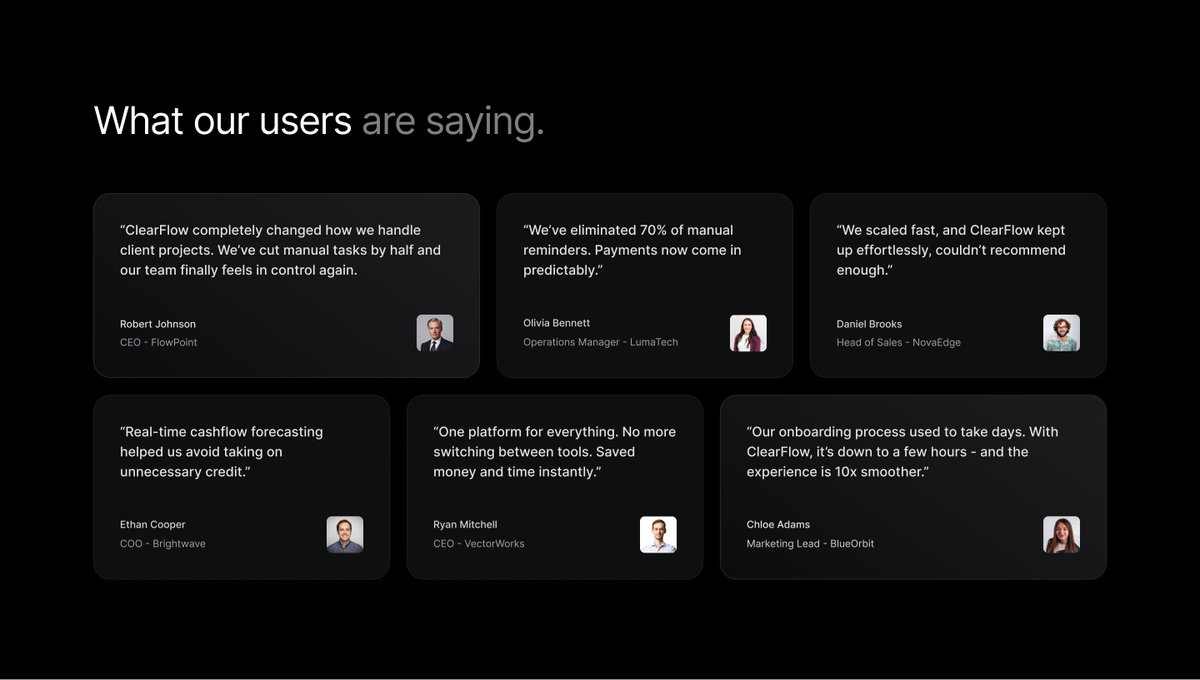The height and width of the screenshot is (680, 1200).
Task: Click the quote about eliminating 70% of manual reminders
Action: (x=632, y=250)
